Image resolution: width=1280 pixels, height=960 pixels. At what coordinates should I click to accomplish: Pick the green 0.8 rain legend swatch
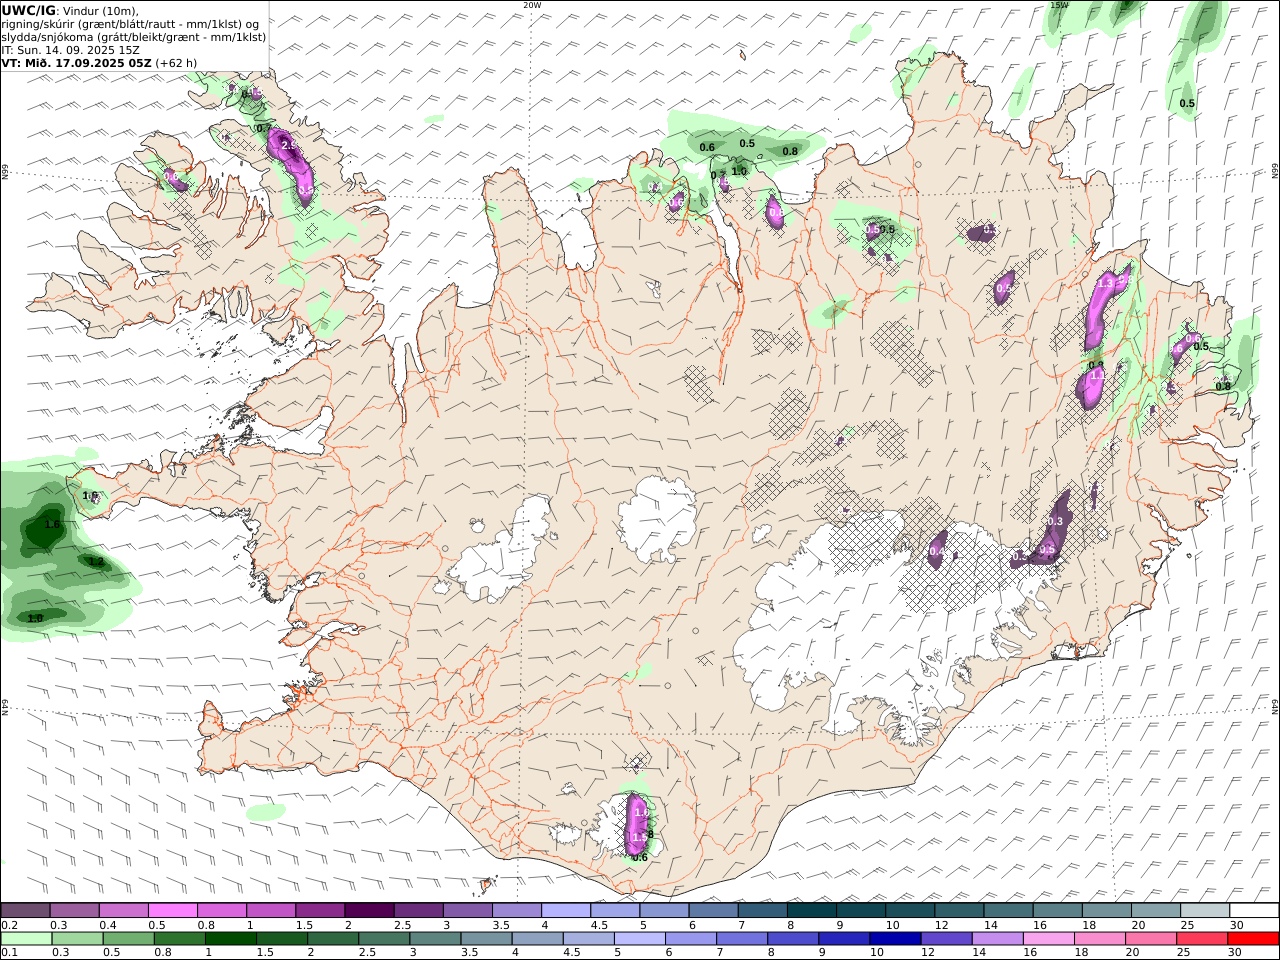[179, 938]
